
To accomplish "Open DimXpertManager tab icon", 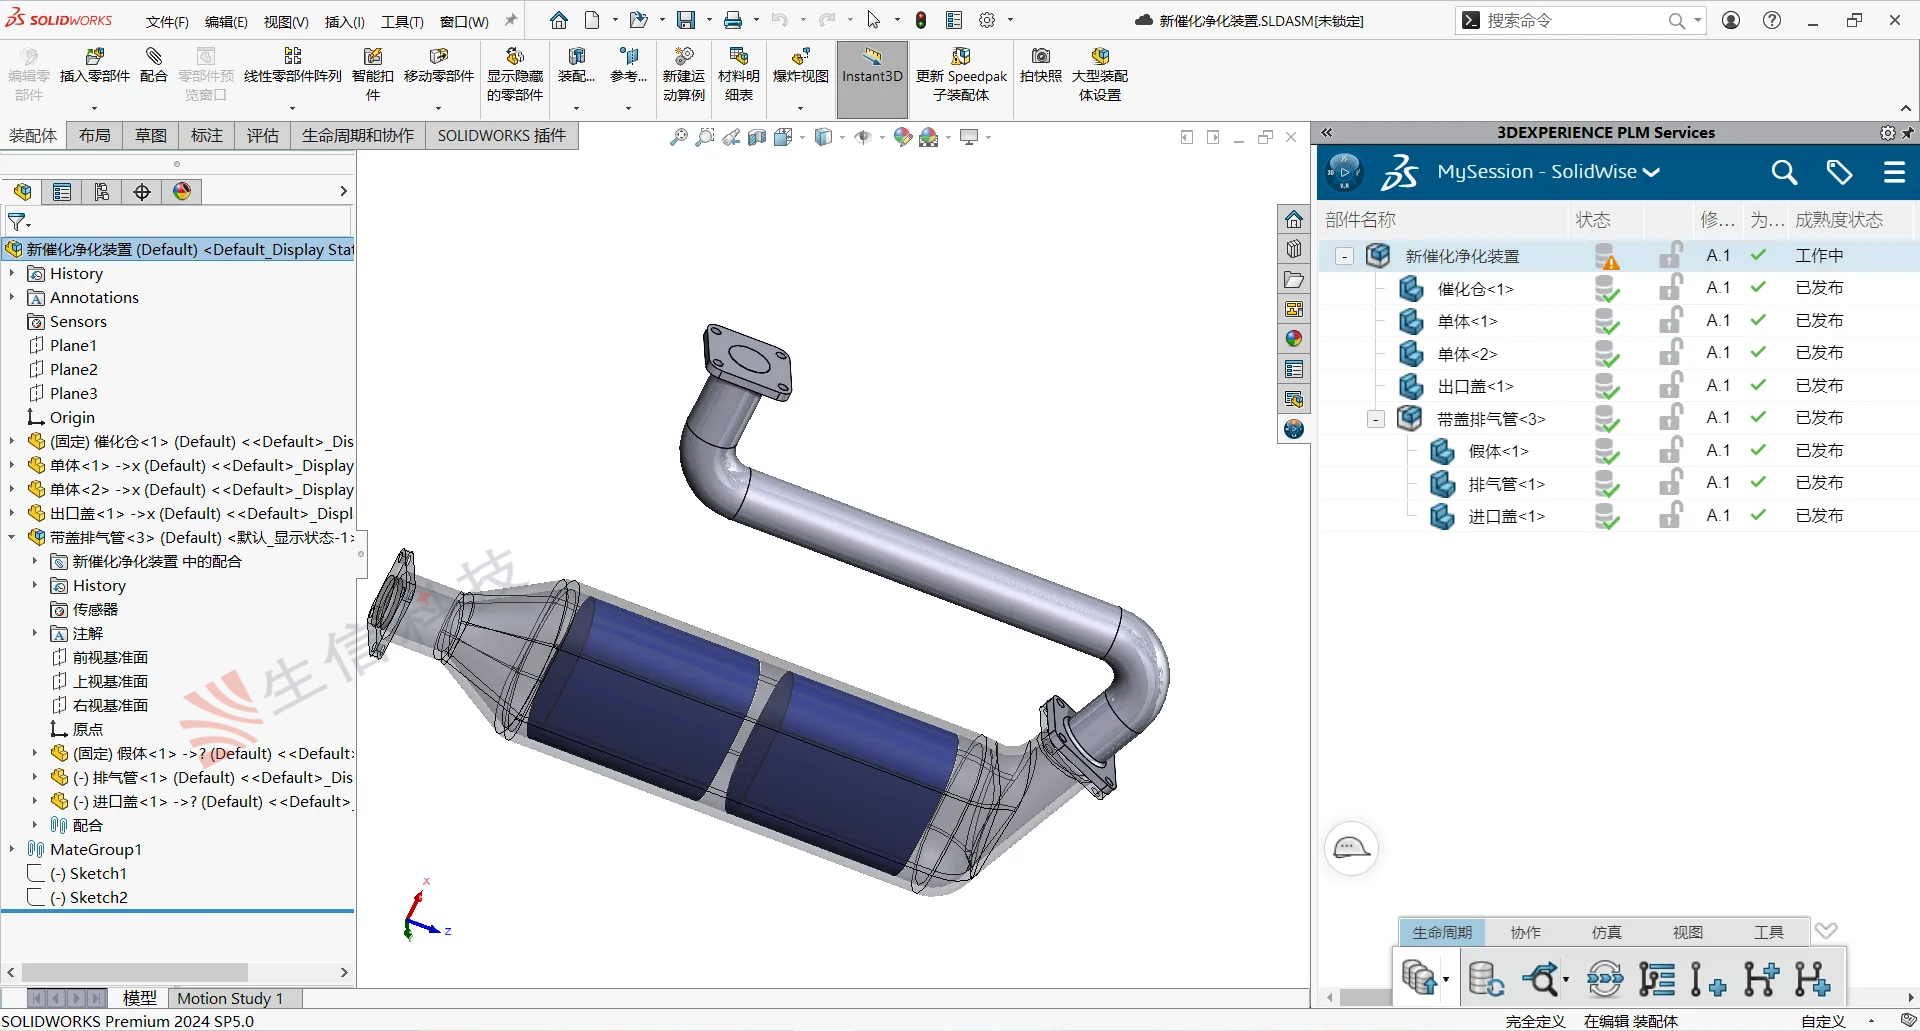I will click(x=142, y=192).
